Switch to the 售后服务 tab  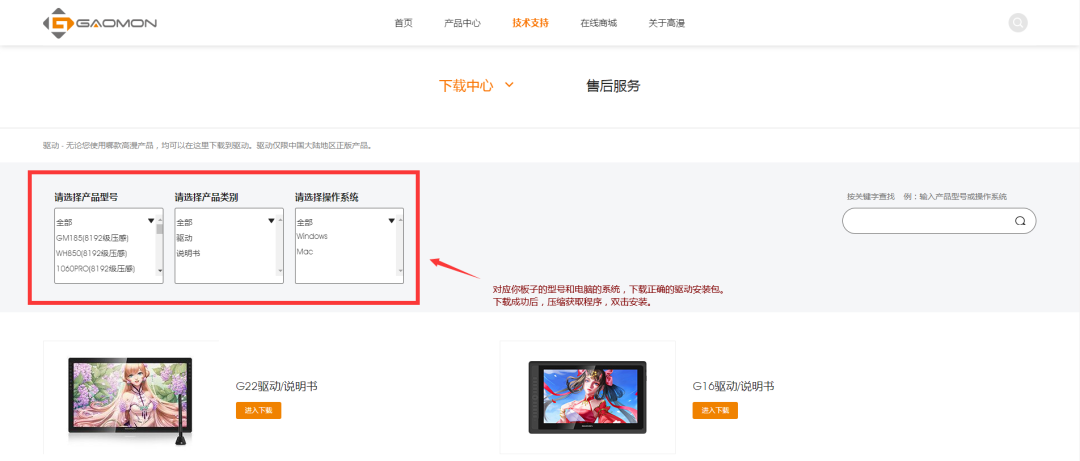coord(613,86)
